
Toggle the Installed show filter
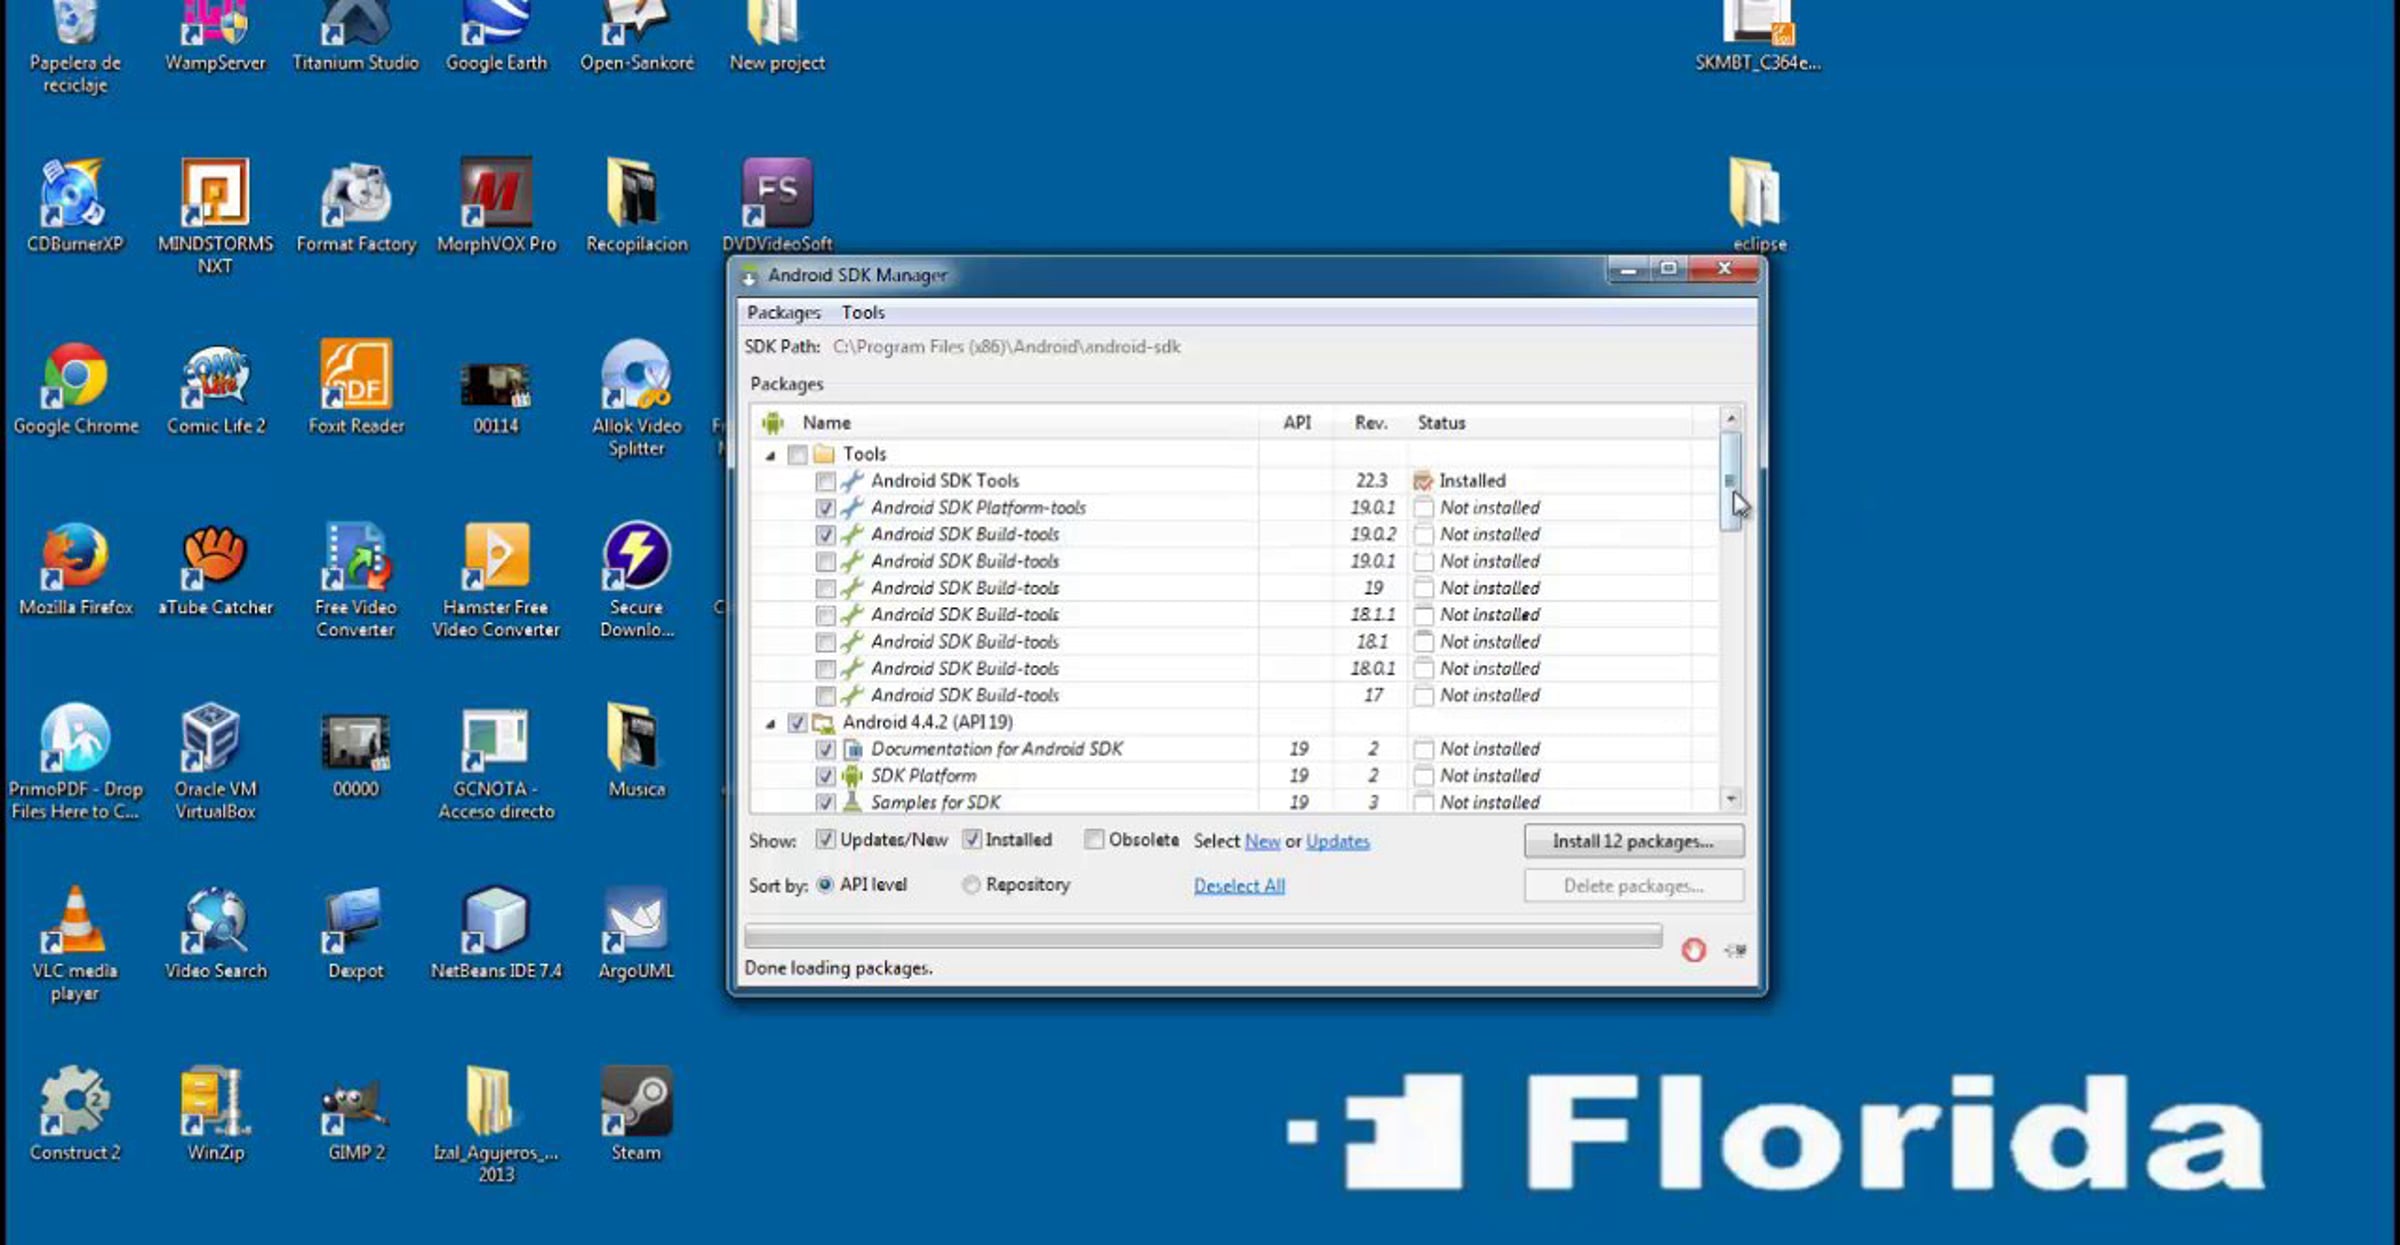click(x=971, y=840)
